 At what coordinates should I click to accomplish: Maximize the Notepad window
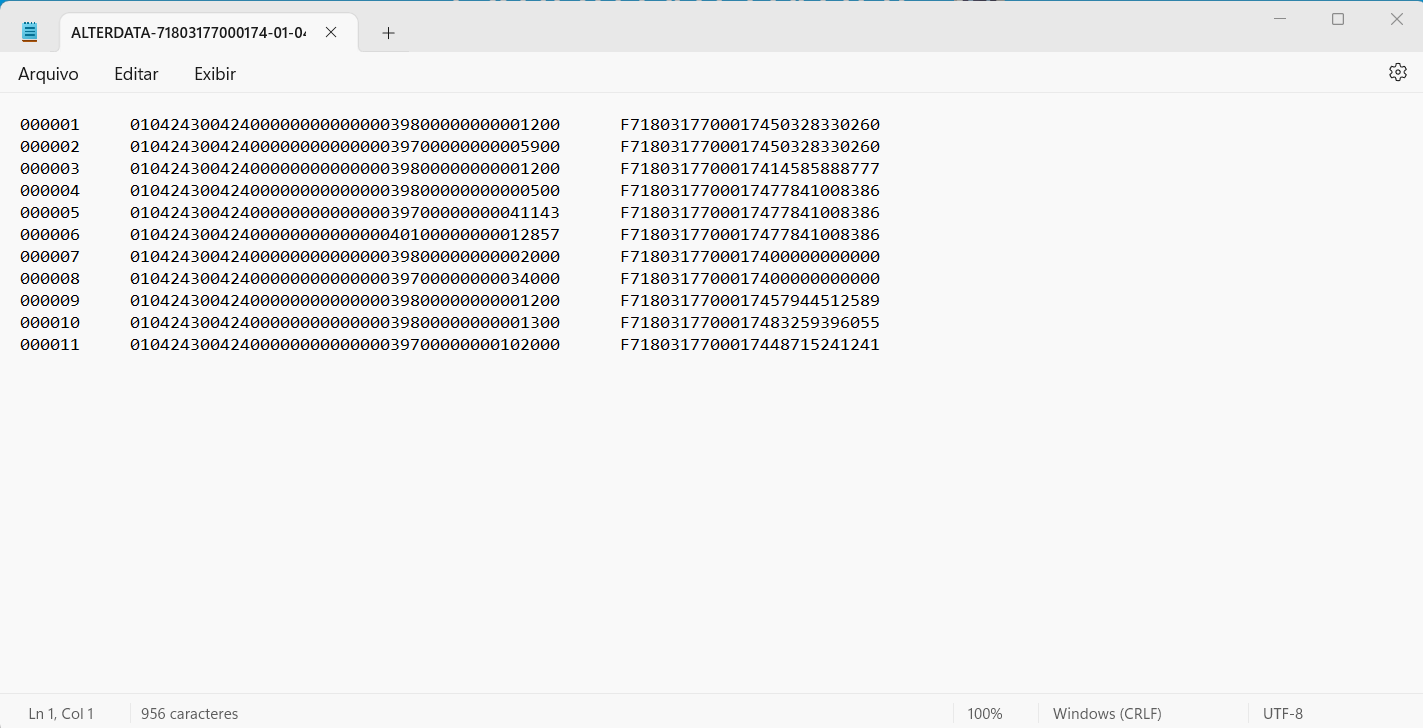click(x=1338, y=19)
